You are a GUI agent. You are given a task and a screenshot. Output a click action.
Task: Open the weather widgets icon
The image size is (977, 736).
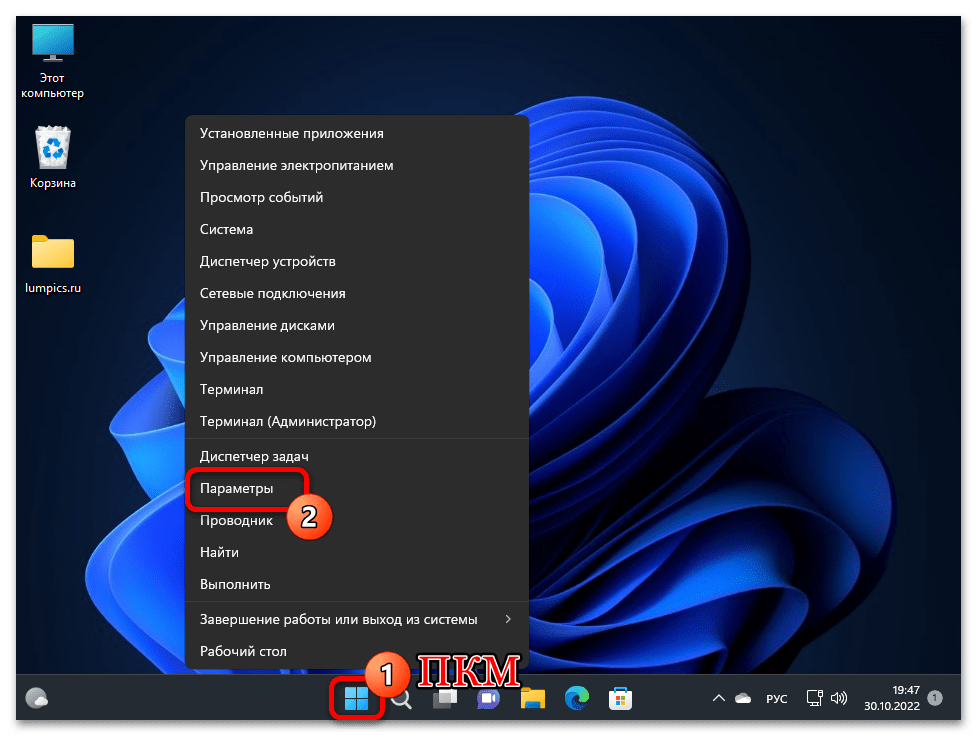[37, 698]
